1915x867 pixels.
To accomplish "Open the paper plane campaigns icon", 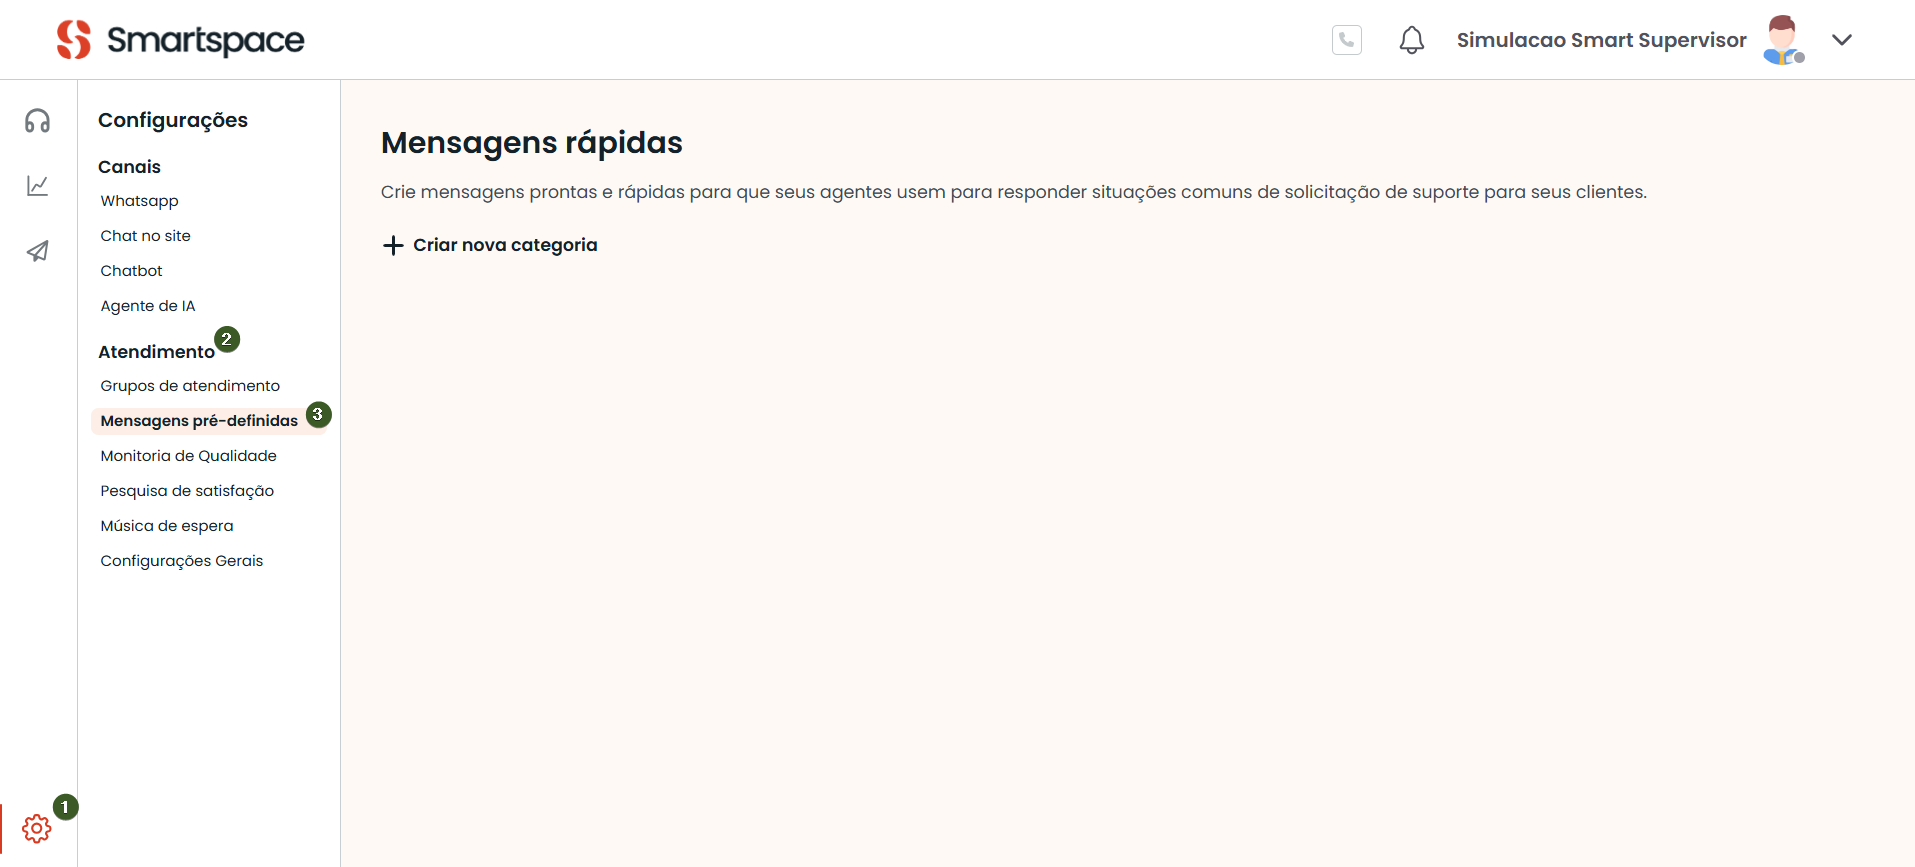I will pos(38,251).
